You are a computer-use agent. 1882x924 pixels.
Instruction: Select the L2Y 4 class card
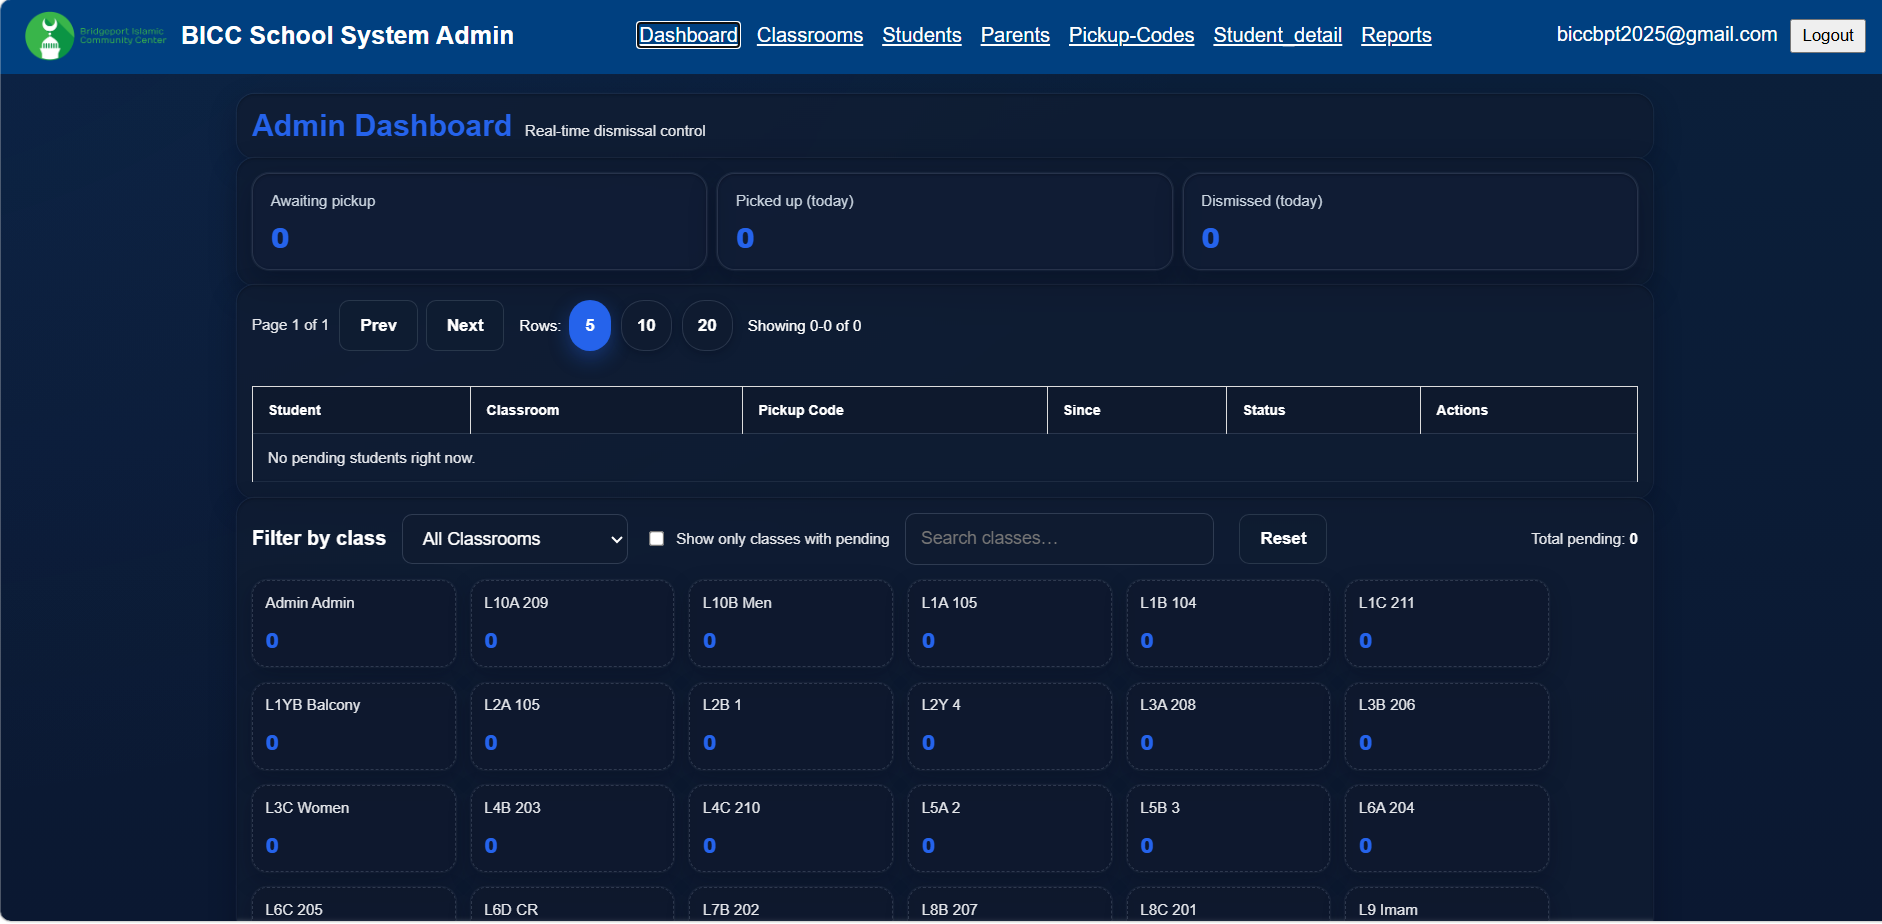tap(1010, 726)
